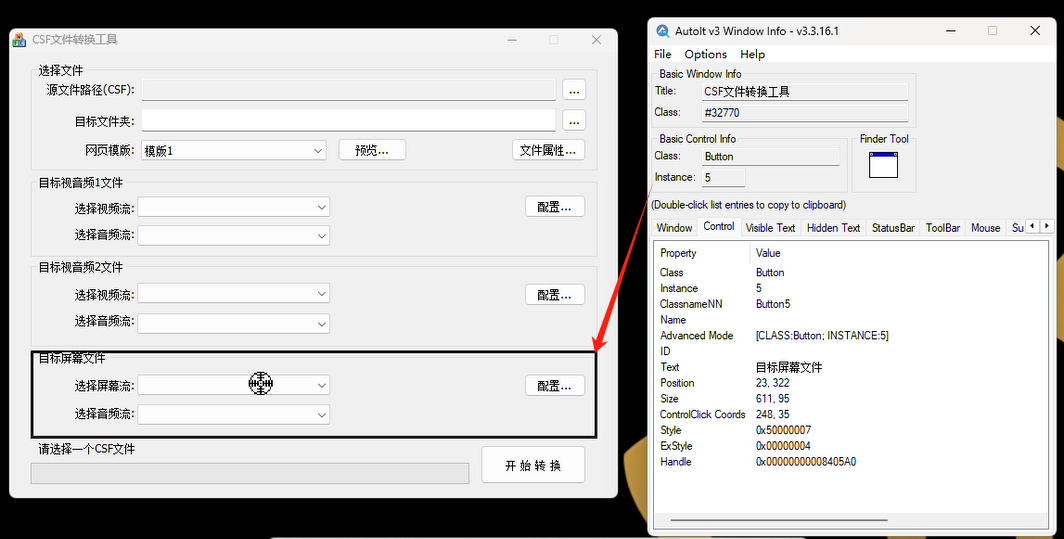This screenshot has height=539, width=1064.
Task: Switch to the ToolBar tab
Action: pyautogui.click(x=943, y=227)
